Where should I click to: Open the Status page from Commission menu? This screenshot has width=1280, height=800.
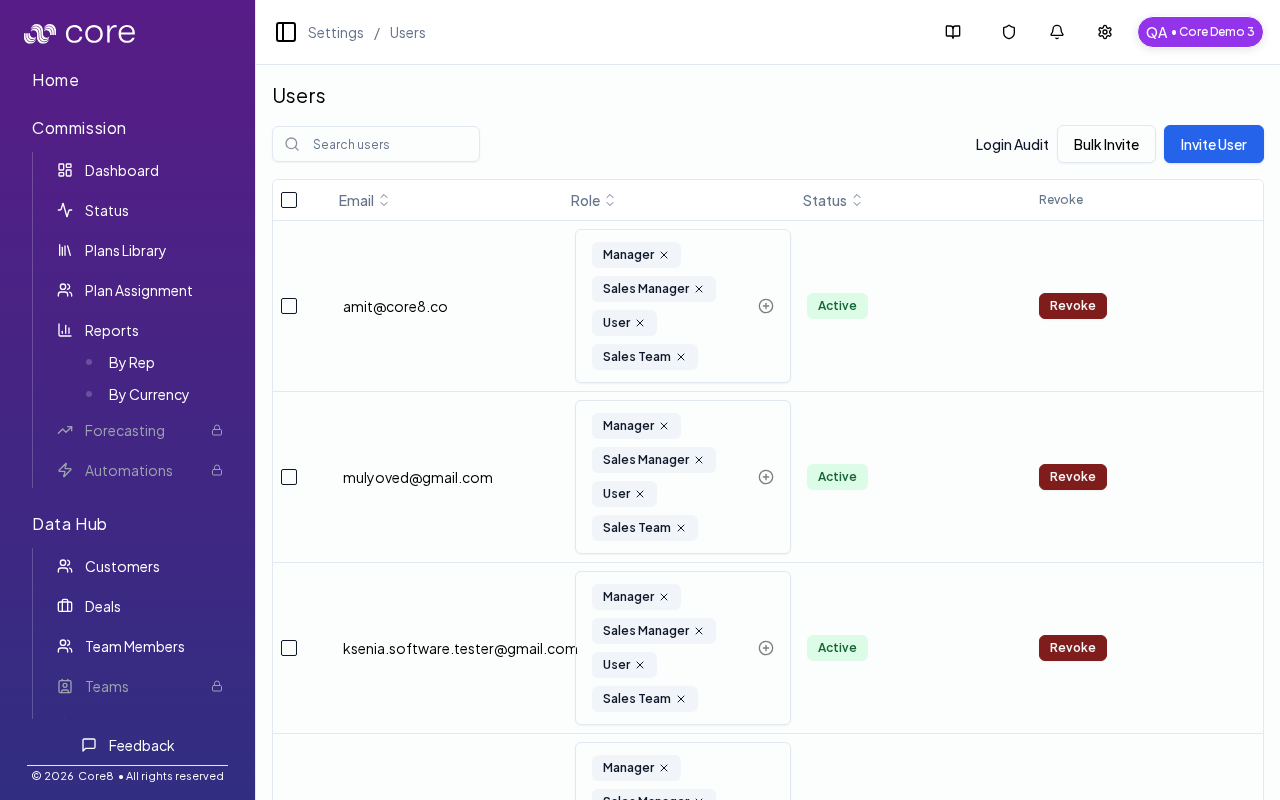106,210
